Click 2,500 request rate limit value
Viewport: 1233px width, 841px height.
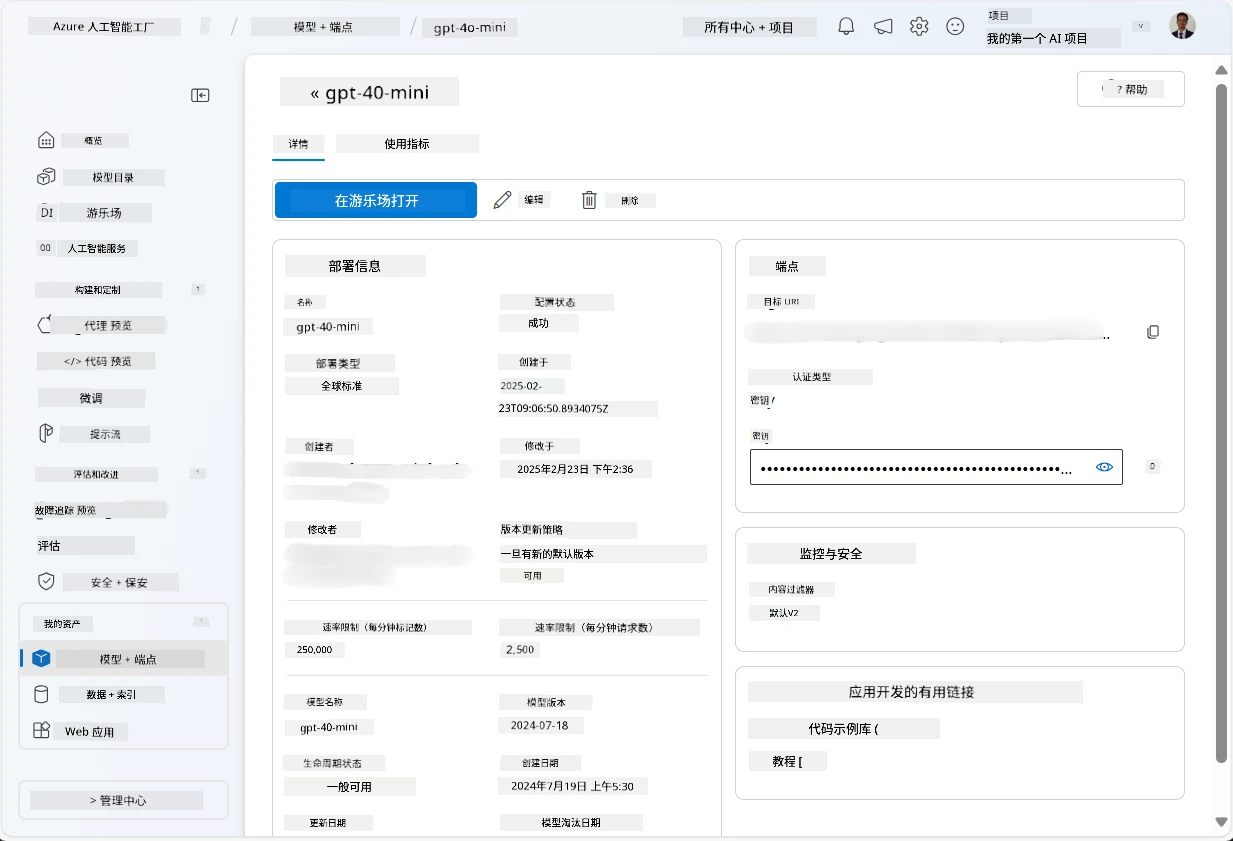tap(520, 650)
